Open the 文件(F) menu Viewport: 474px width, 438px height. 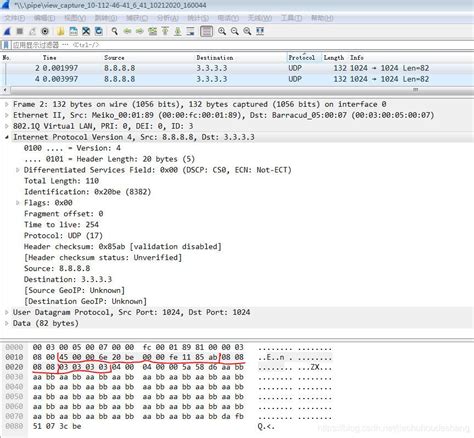point(14,18)
